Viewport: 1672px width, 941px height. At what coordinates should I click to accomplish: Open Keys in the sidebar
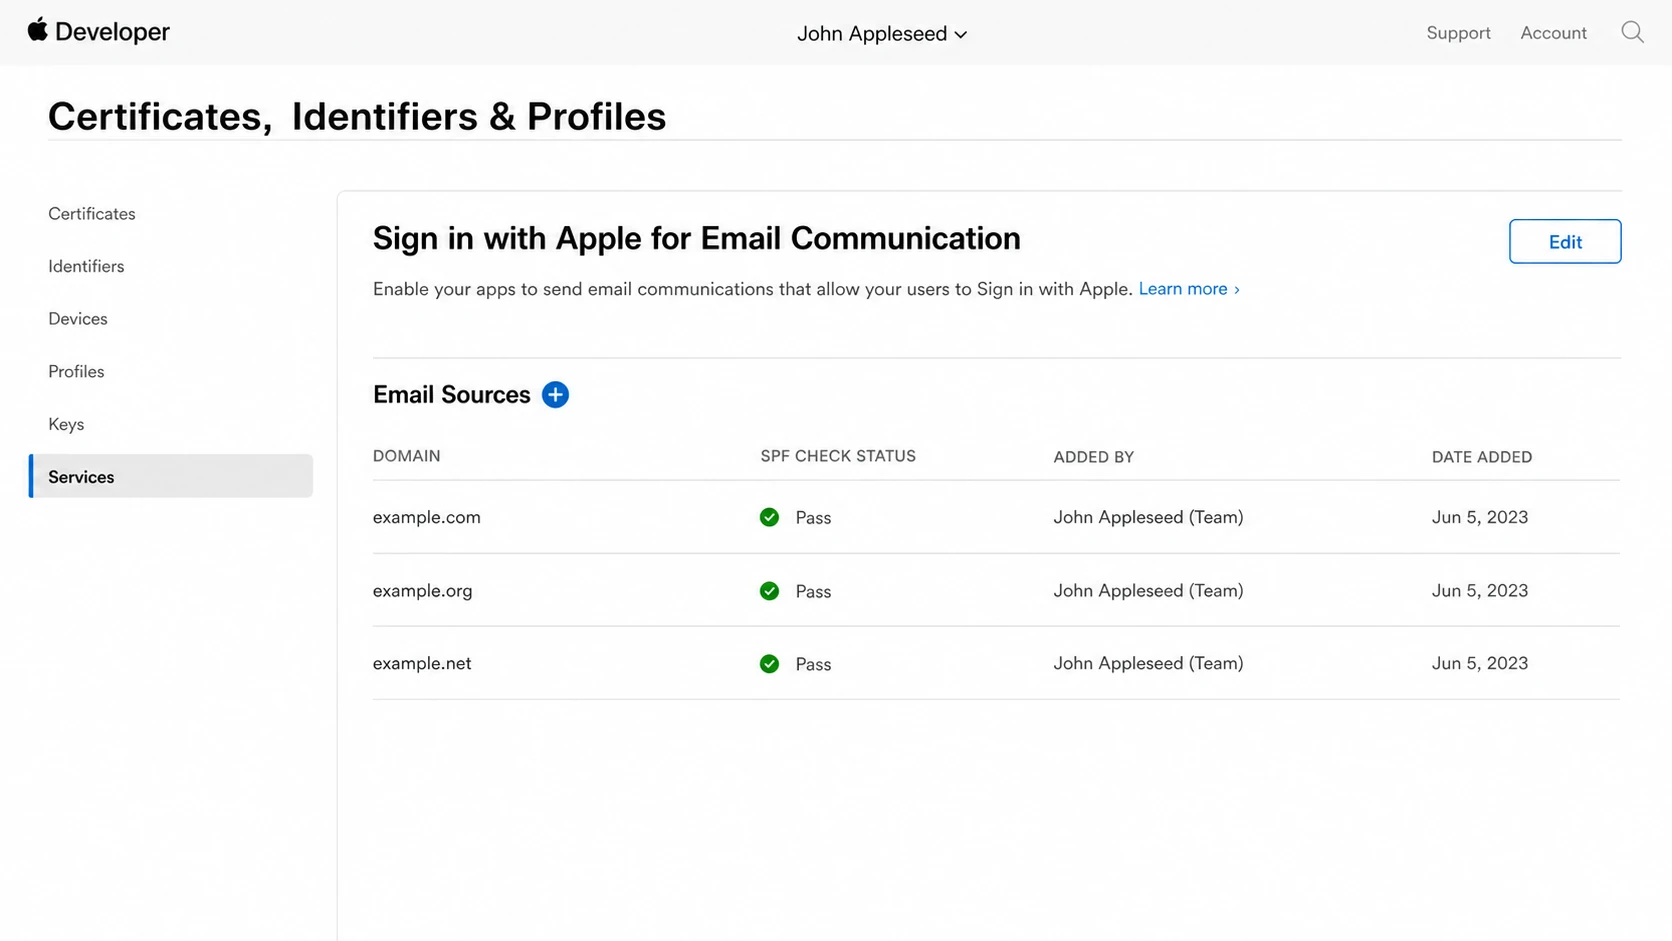click(x=66, y=424)
